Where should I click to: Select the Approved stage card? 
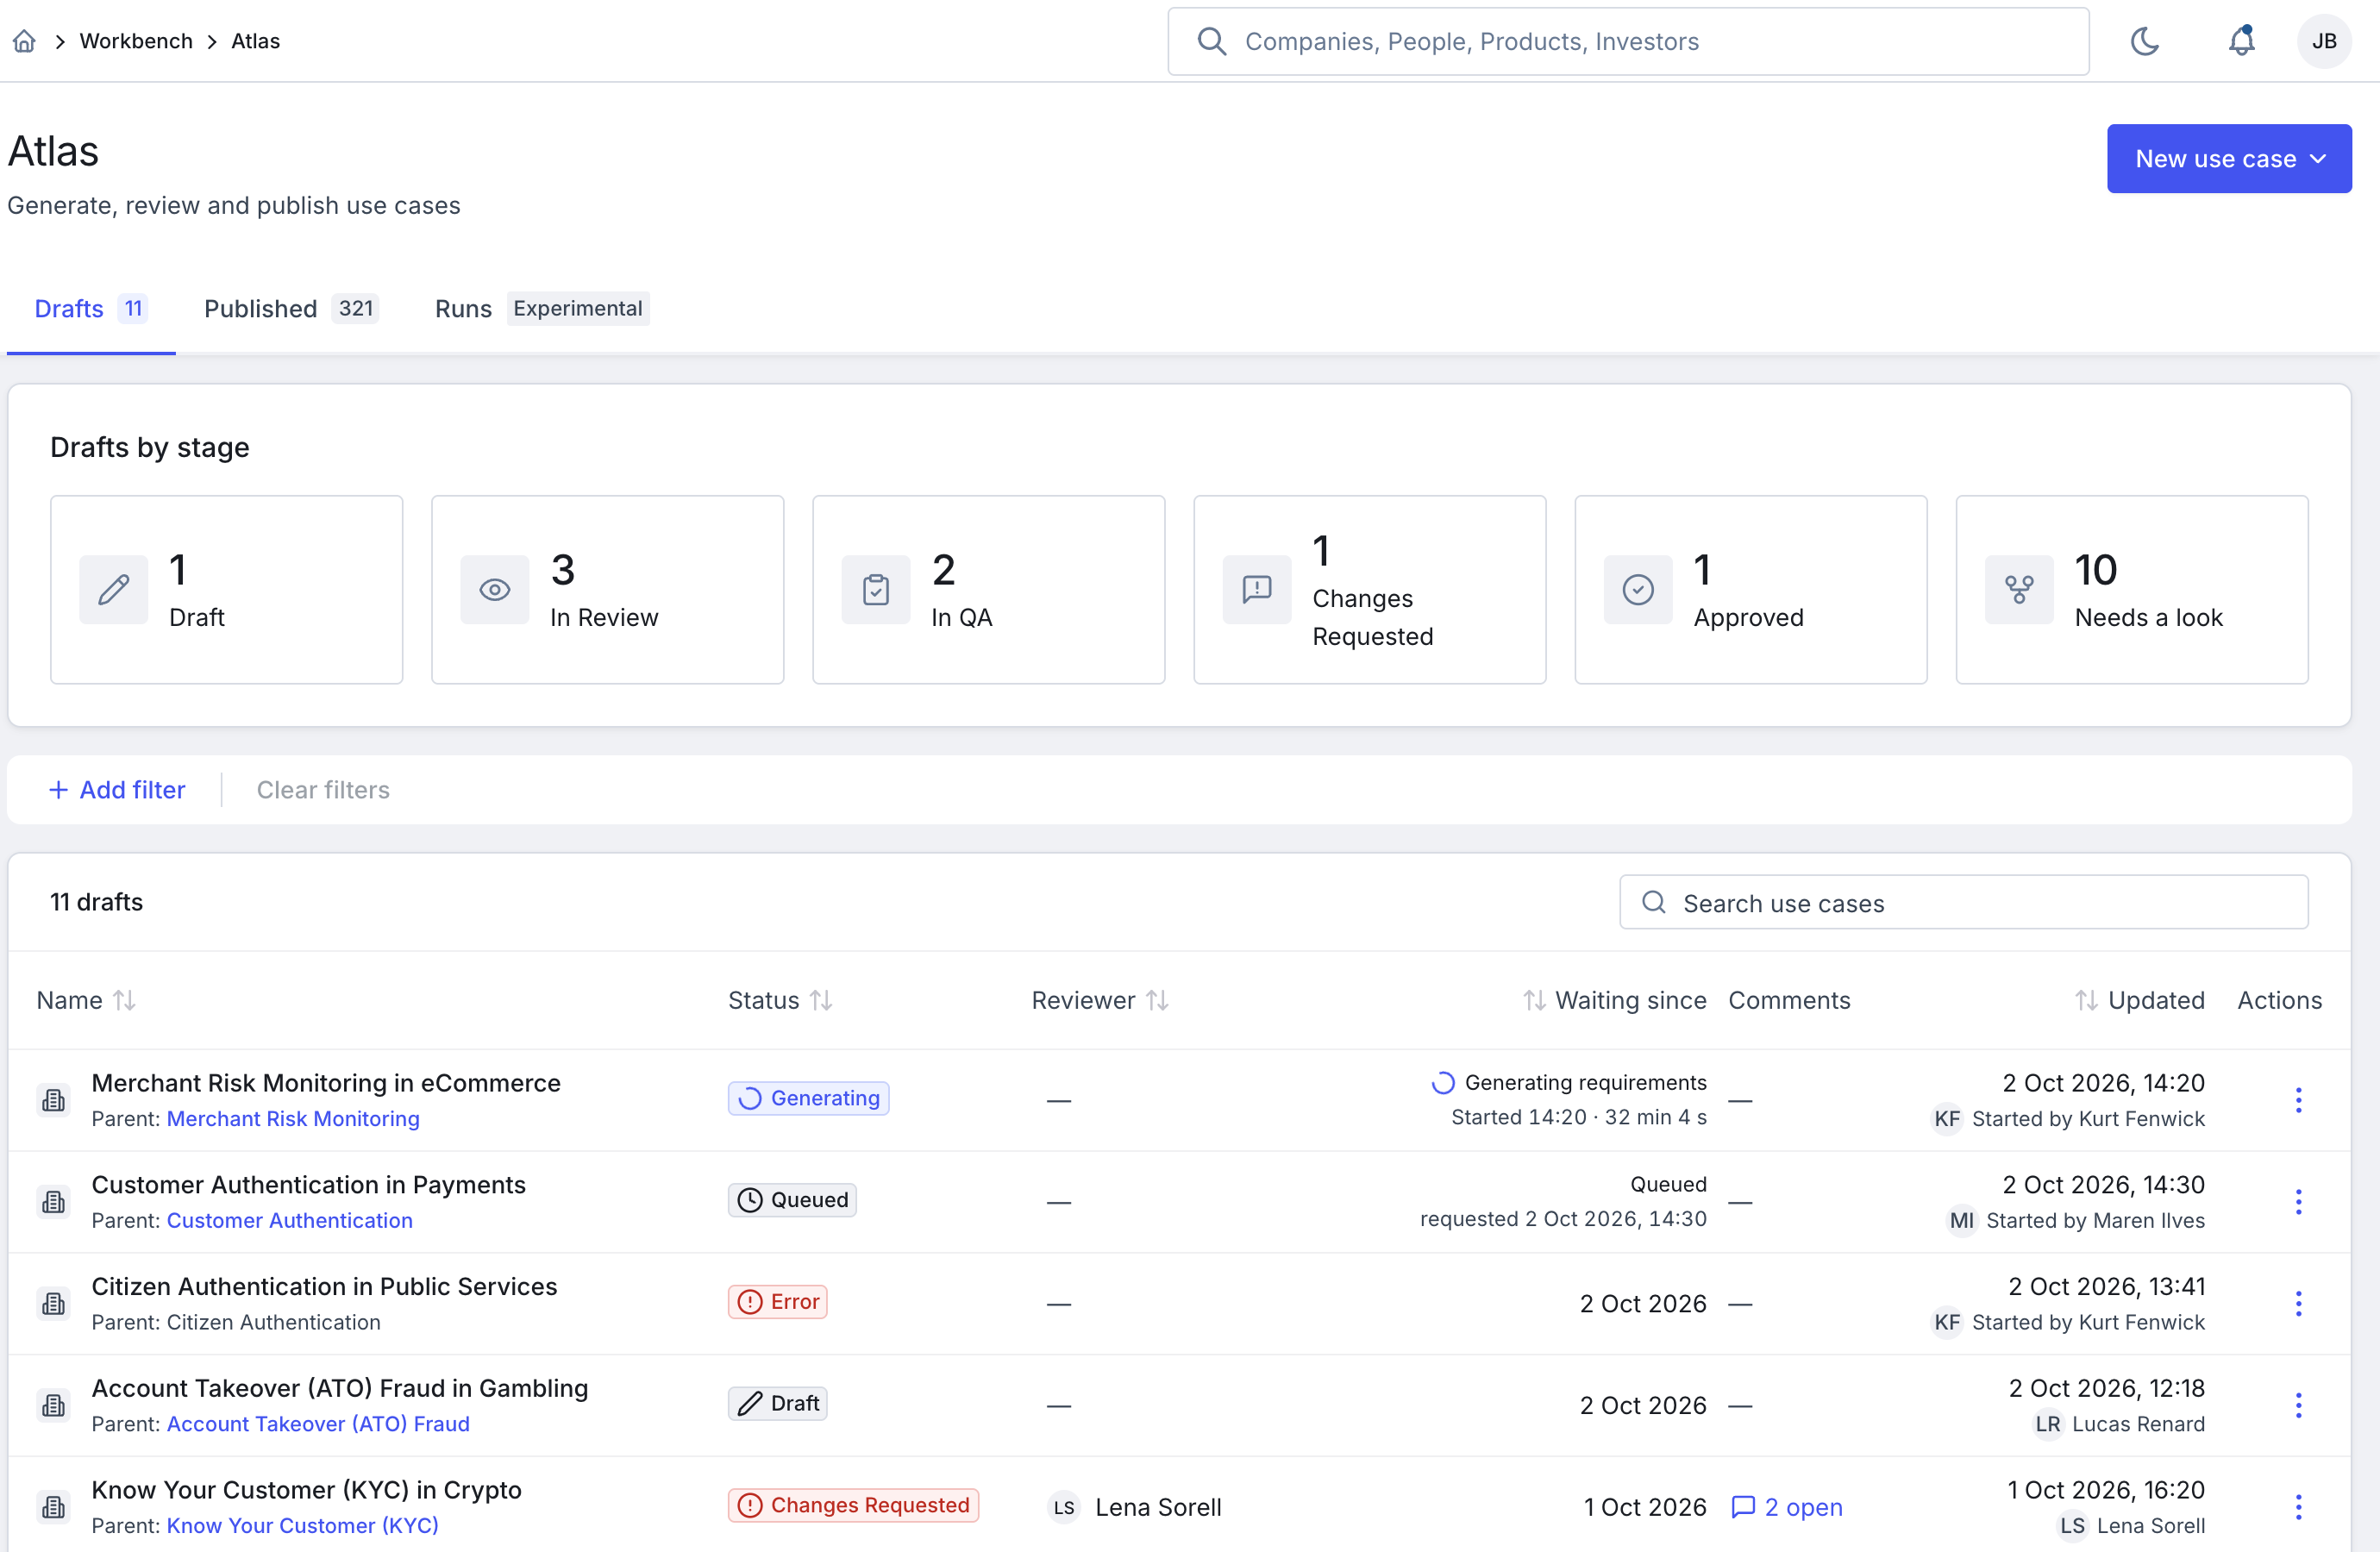pos(1750,590)
